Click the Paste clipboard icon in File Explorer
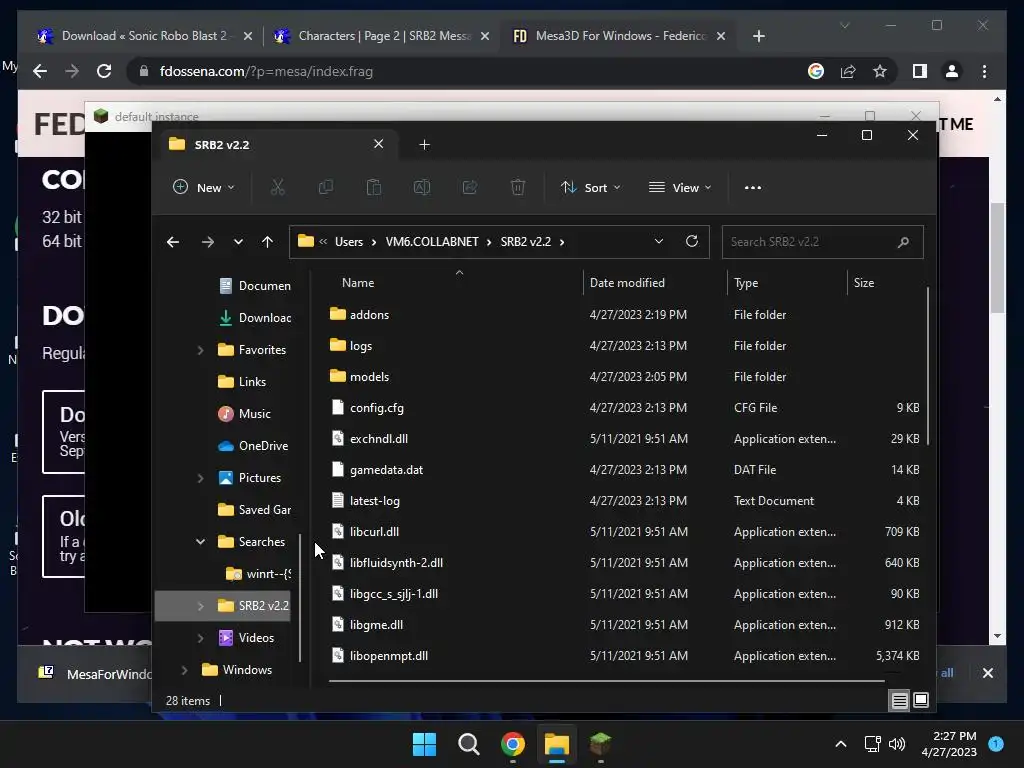 point(374,187)
